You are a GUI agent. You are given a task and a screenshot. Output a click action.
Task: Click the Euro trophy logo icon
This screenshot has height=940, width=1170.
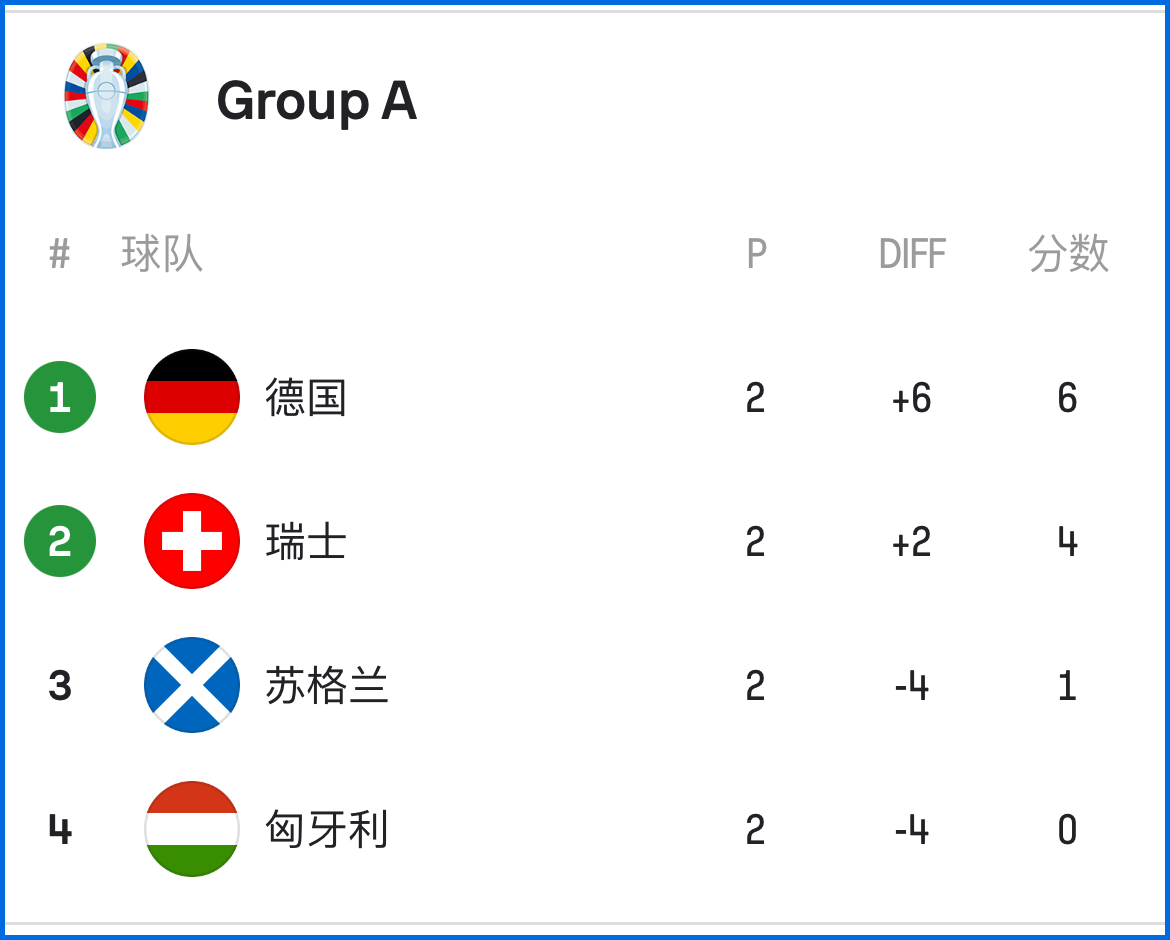pyautogui.click(x=106, y=96)
